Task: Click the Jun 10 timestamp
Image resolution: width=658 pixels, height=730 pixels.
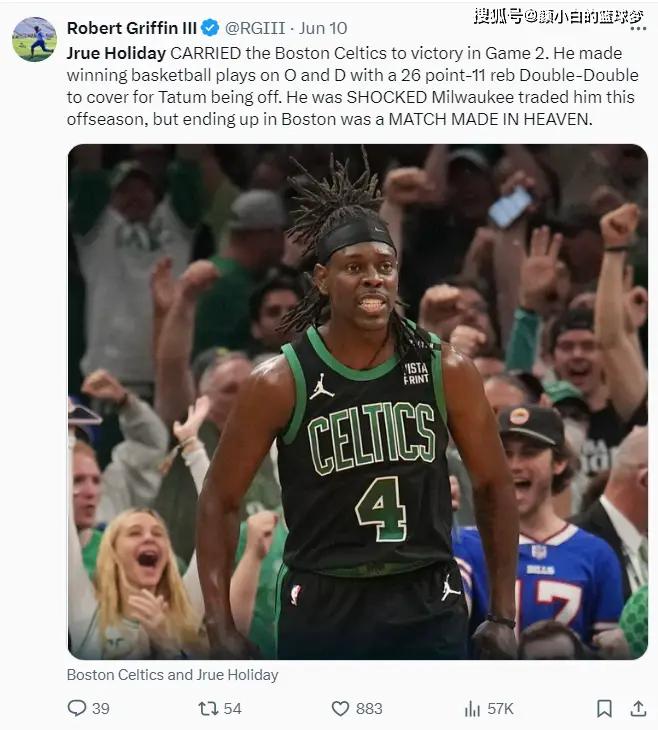Action: point(323,28)
